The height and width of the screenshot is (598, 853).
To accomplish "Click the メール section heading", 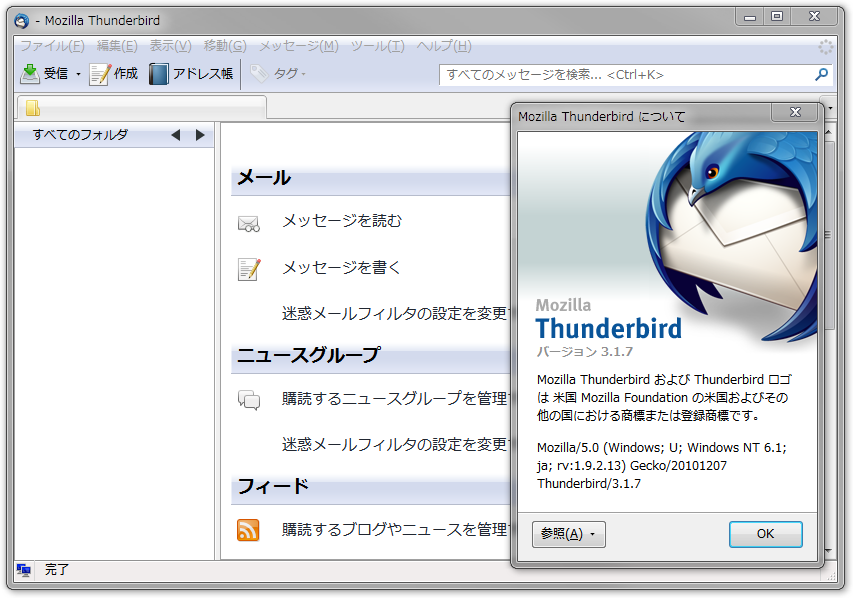I will (x=264, y=177).
